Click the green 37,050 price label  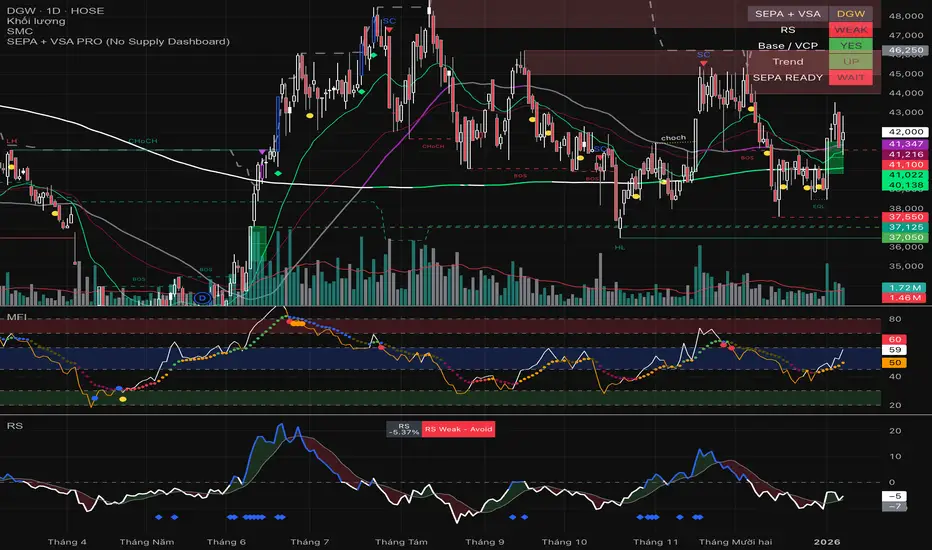coord(906,237)
